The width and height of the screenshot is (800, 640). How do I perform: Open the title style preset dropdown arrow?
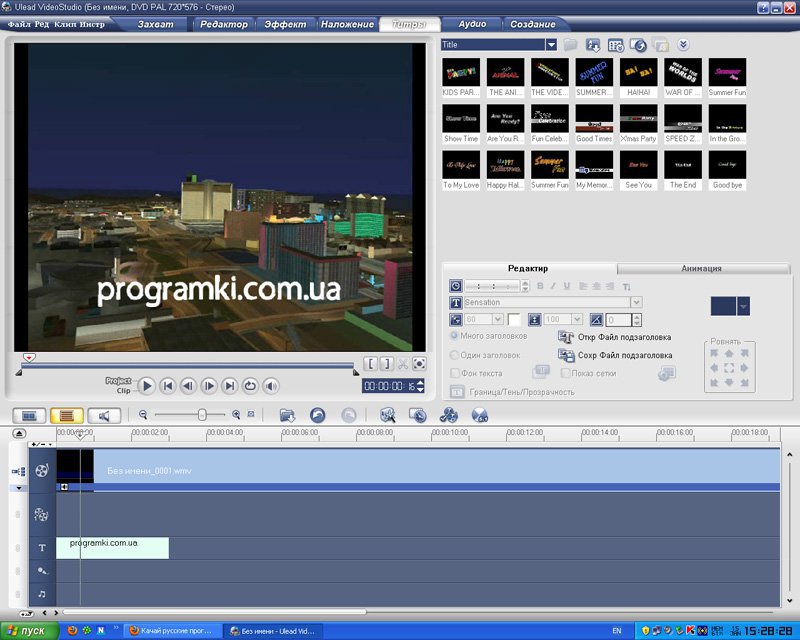(743, 306)
